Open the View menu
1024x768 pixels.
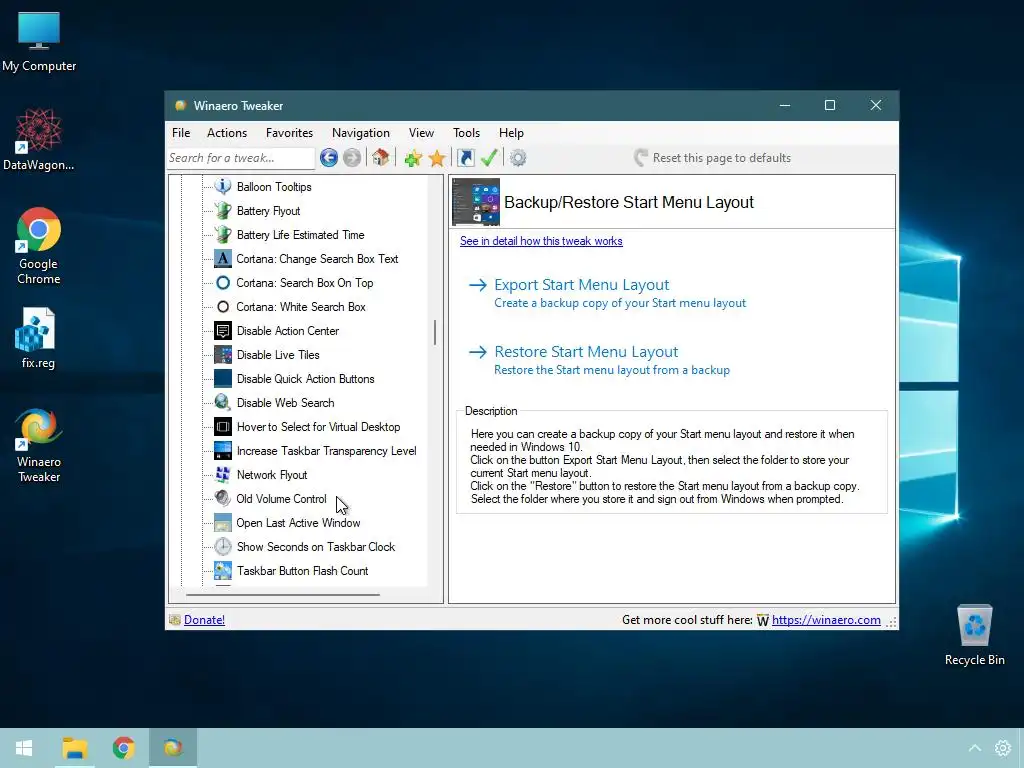421,133
